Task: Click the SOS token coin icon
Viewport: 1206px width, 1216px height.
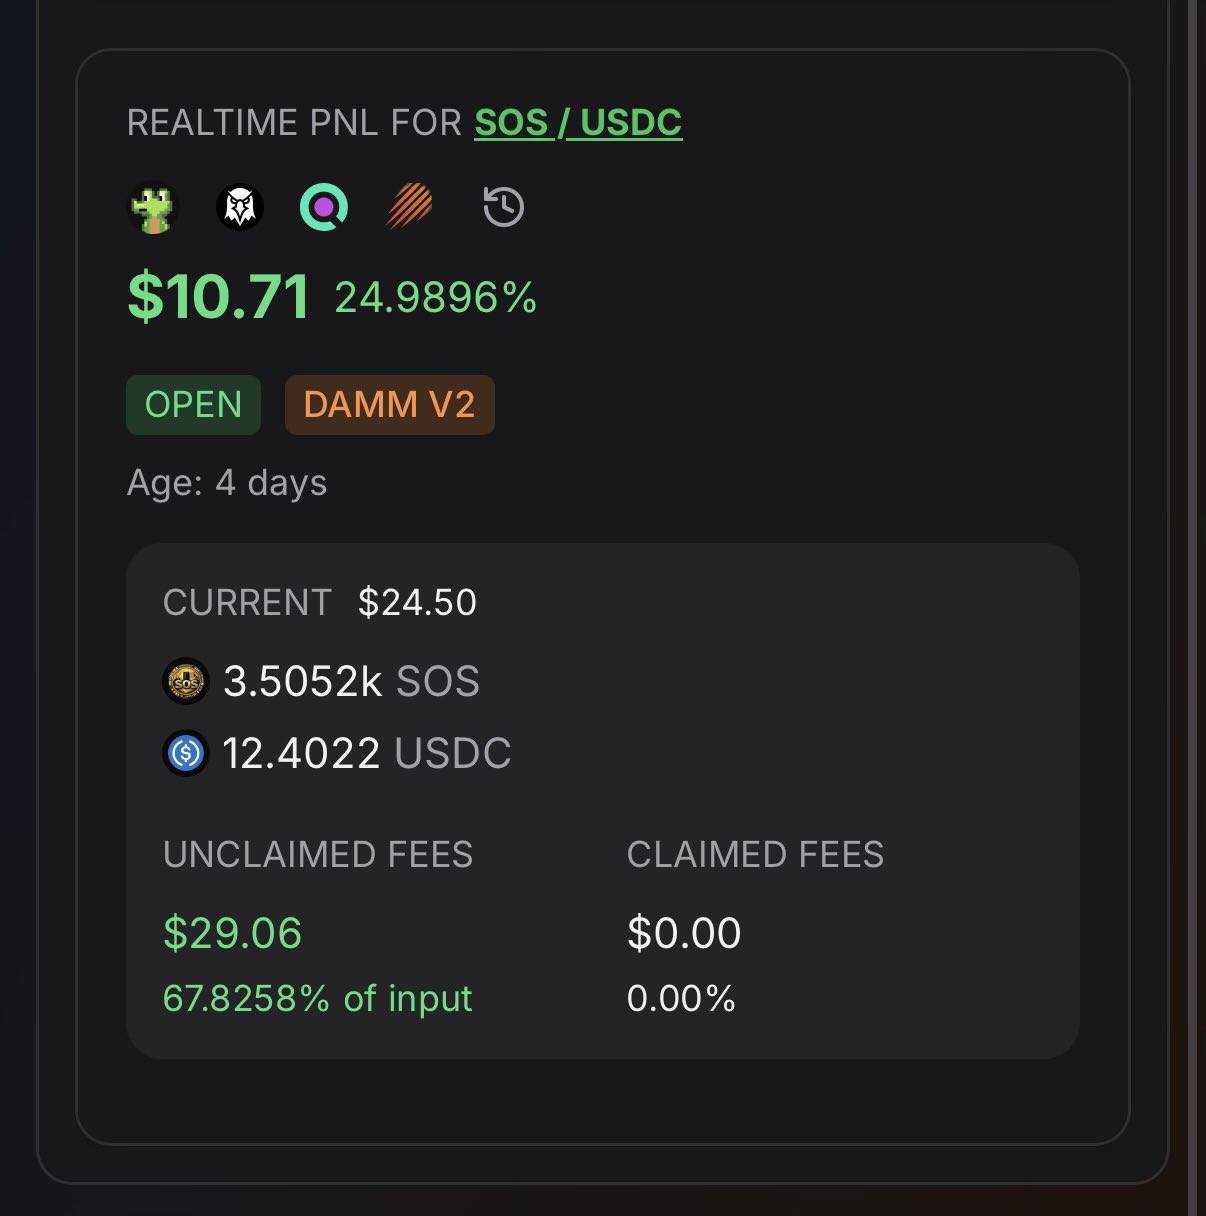Action: [x=186, y=682]
